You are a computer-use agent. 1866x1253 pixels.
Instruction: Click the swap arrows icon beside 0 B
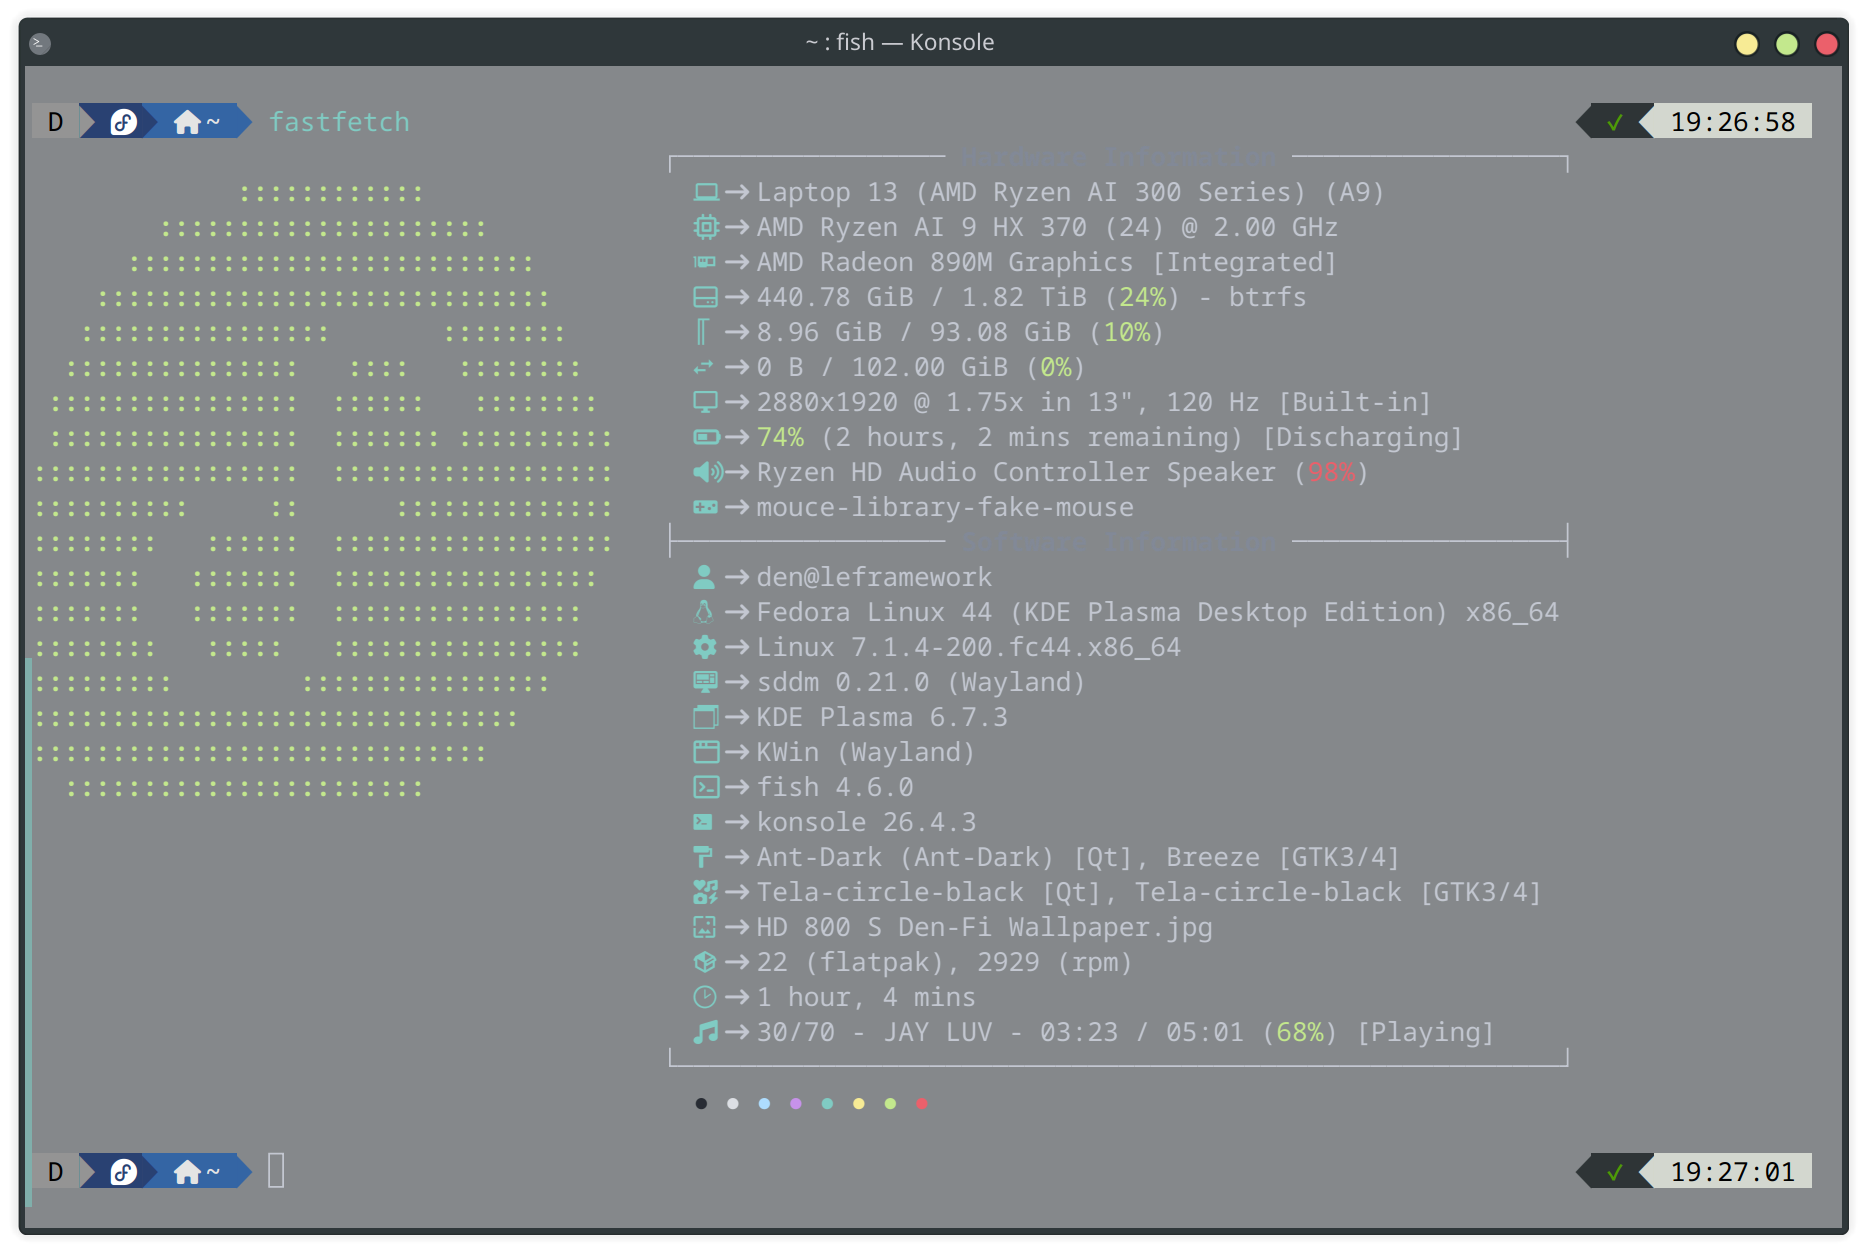click(704, 367)
